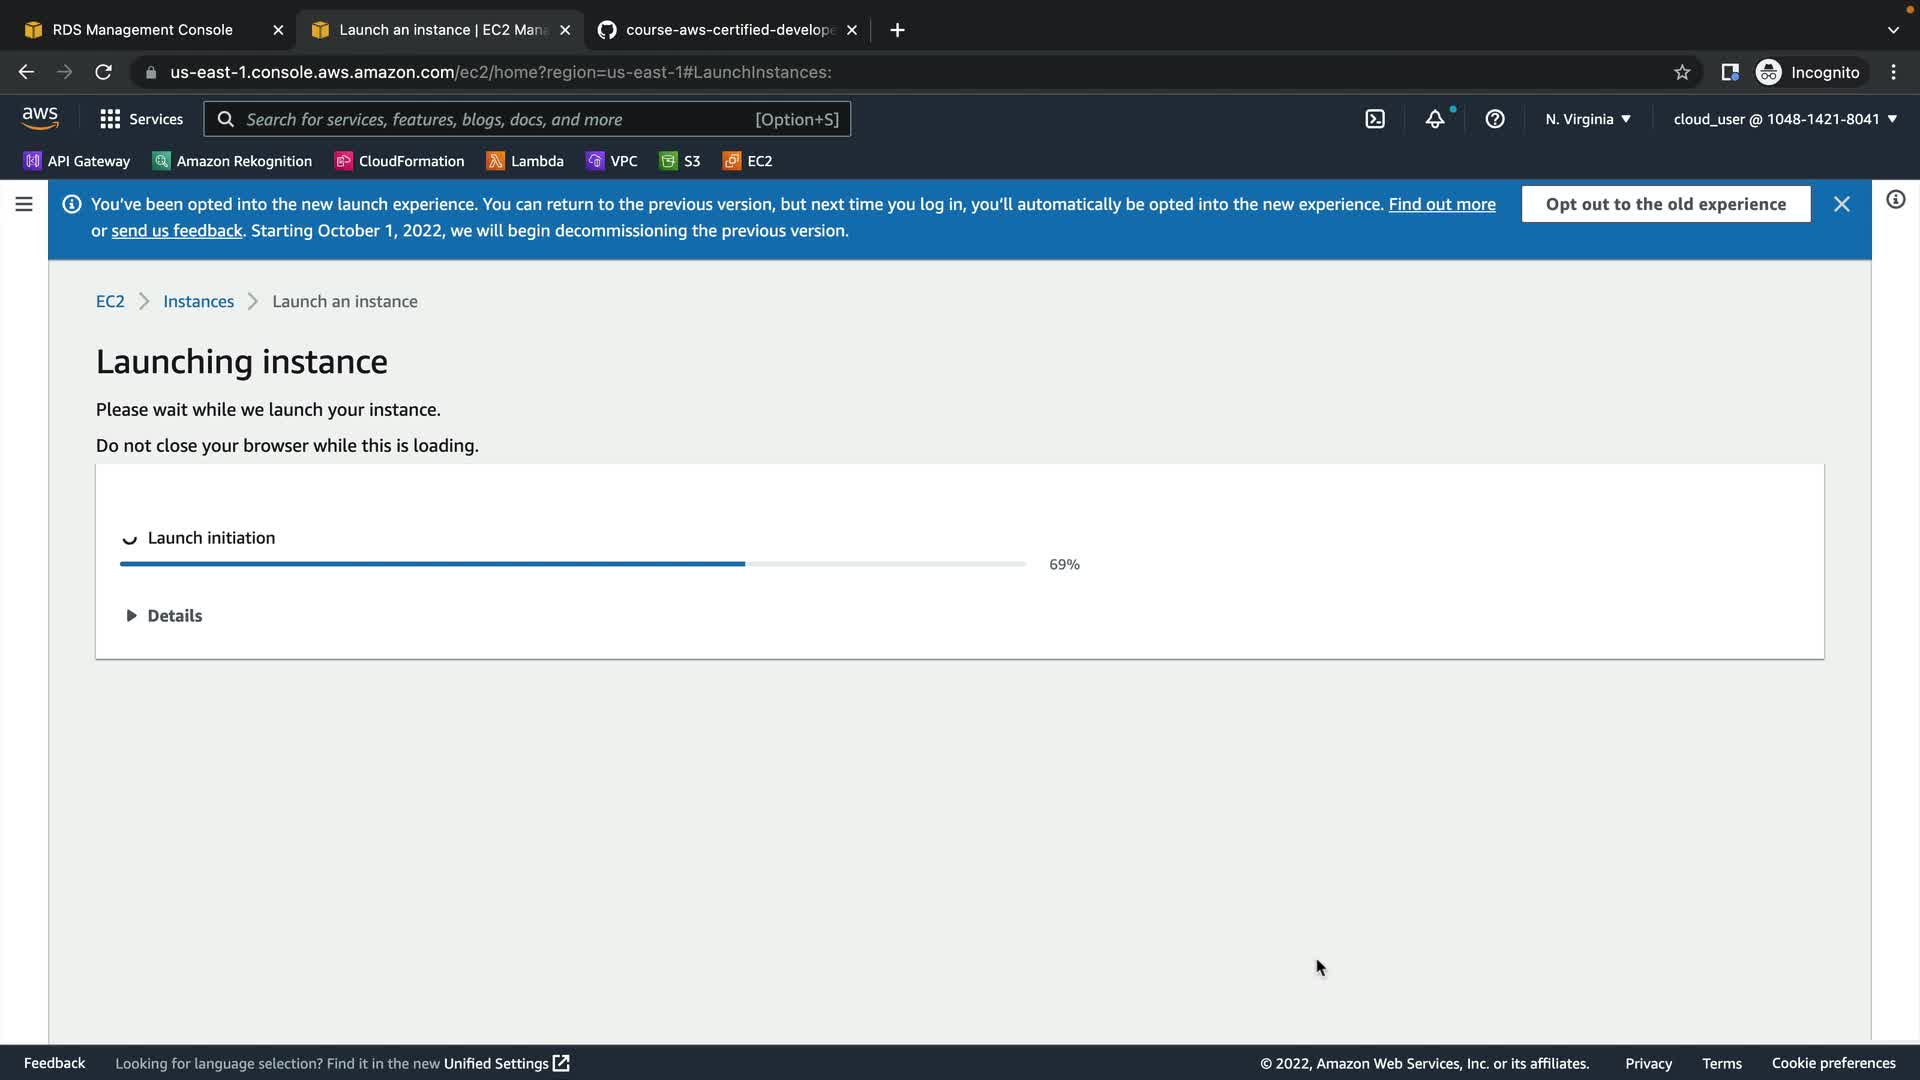Switch to RDS Management Console tab
This screenshot has height=1080, width=1920.
142,30
